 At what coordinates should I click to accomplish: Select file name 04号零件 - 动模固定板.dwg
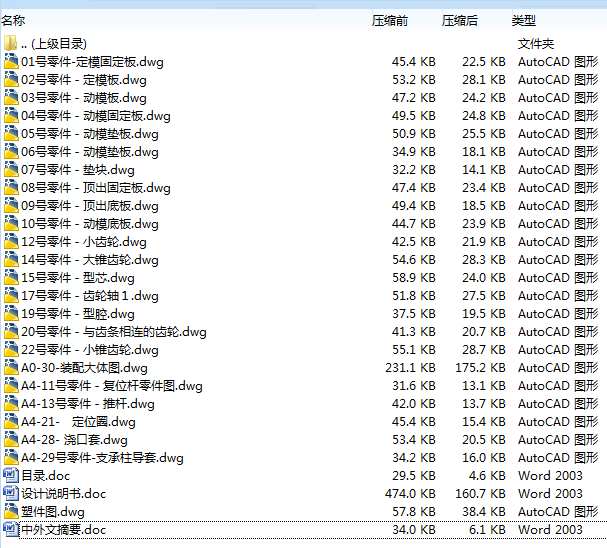(96, 116)
